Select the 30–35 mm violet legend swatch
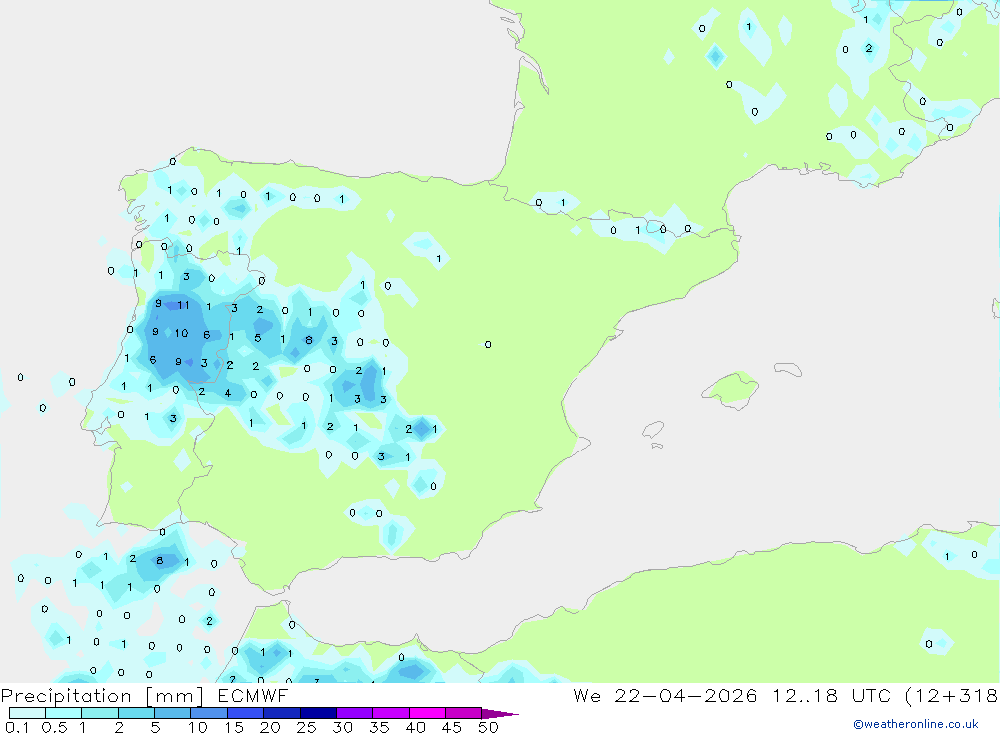The height and width of the screenshot is (733, 1000). pyautogui.click(x=354, y=713)
